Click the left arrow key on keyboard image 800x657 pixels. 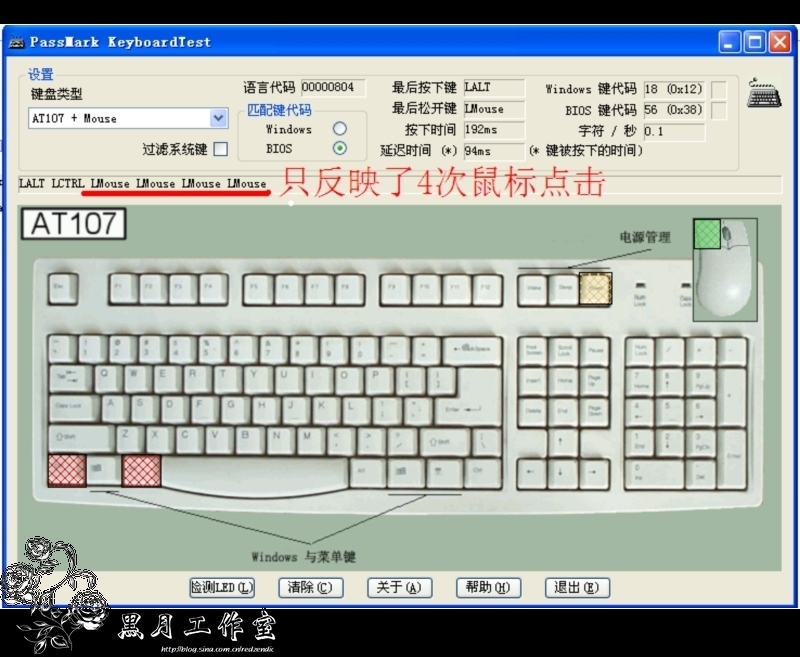click(x=532, y=474)
